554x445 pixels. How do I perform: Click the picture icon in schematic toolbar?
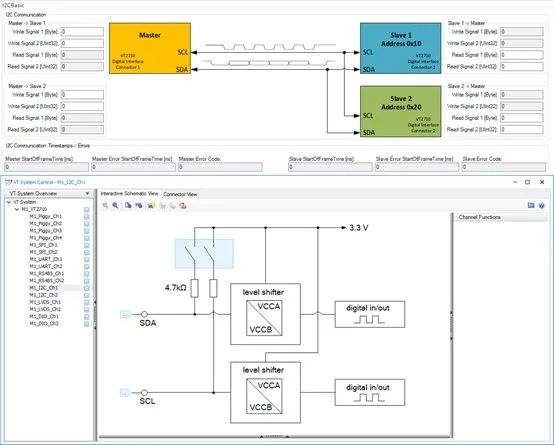coord(152,205)
